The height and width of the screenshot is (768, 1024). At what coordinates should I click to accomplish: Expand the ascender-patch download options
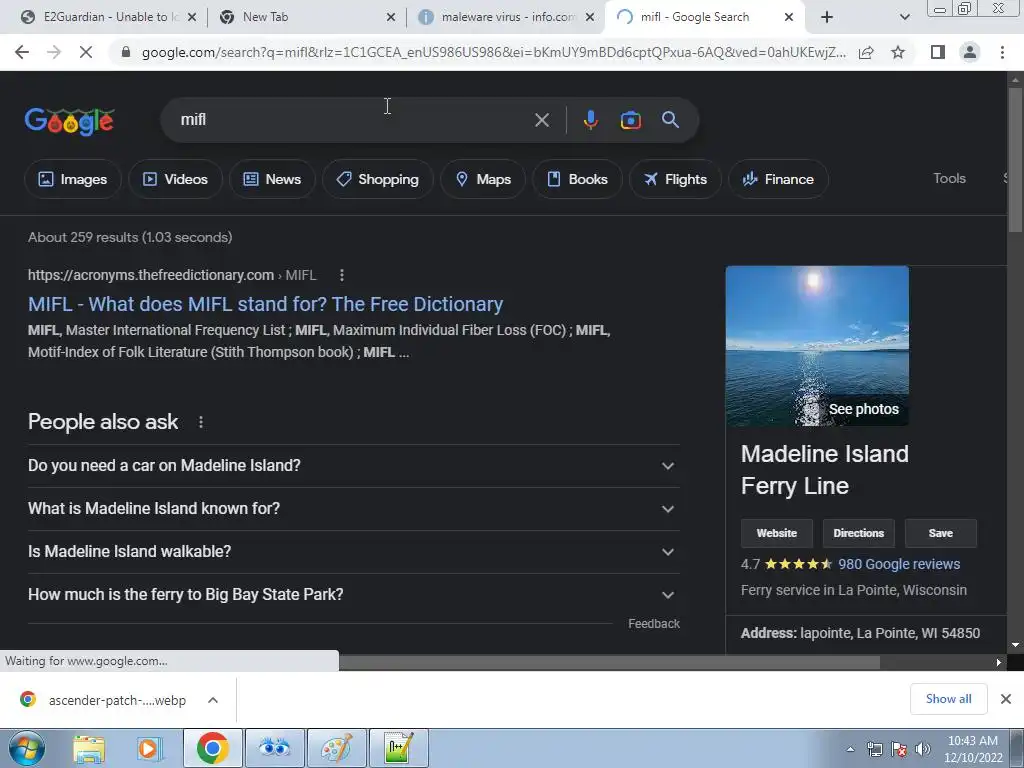click(x=213, y=700)
